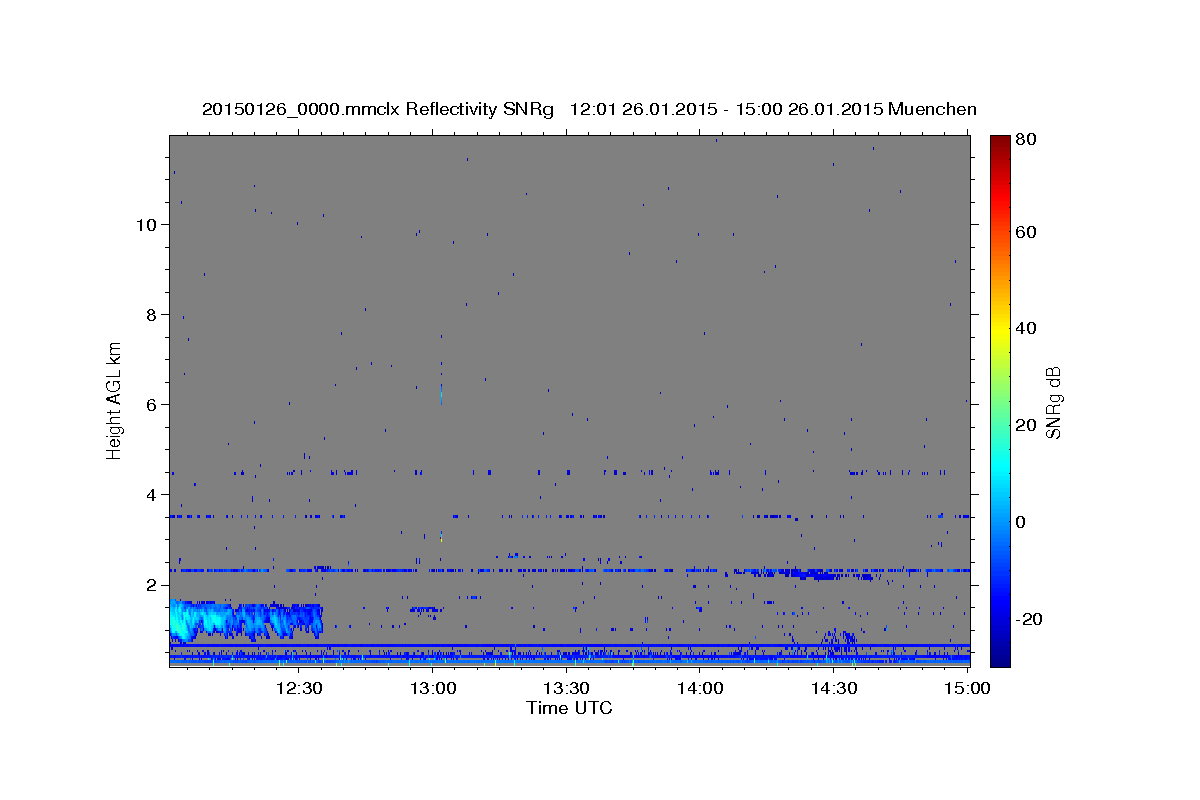Viewport: 1200px width, 800px height.
Task: Click the 14:30 time tick label
Action: point(834,689)
